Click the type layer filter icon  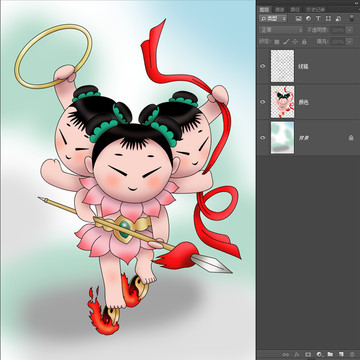click(x=318, y=19)
